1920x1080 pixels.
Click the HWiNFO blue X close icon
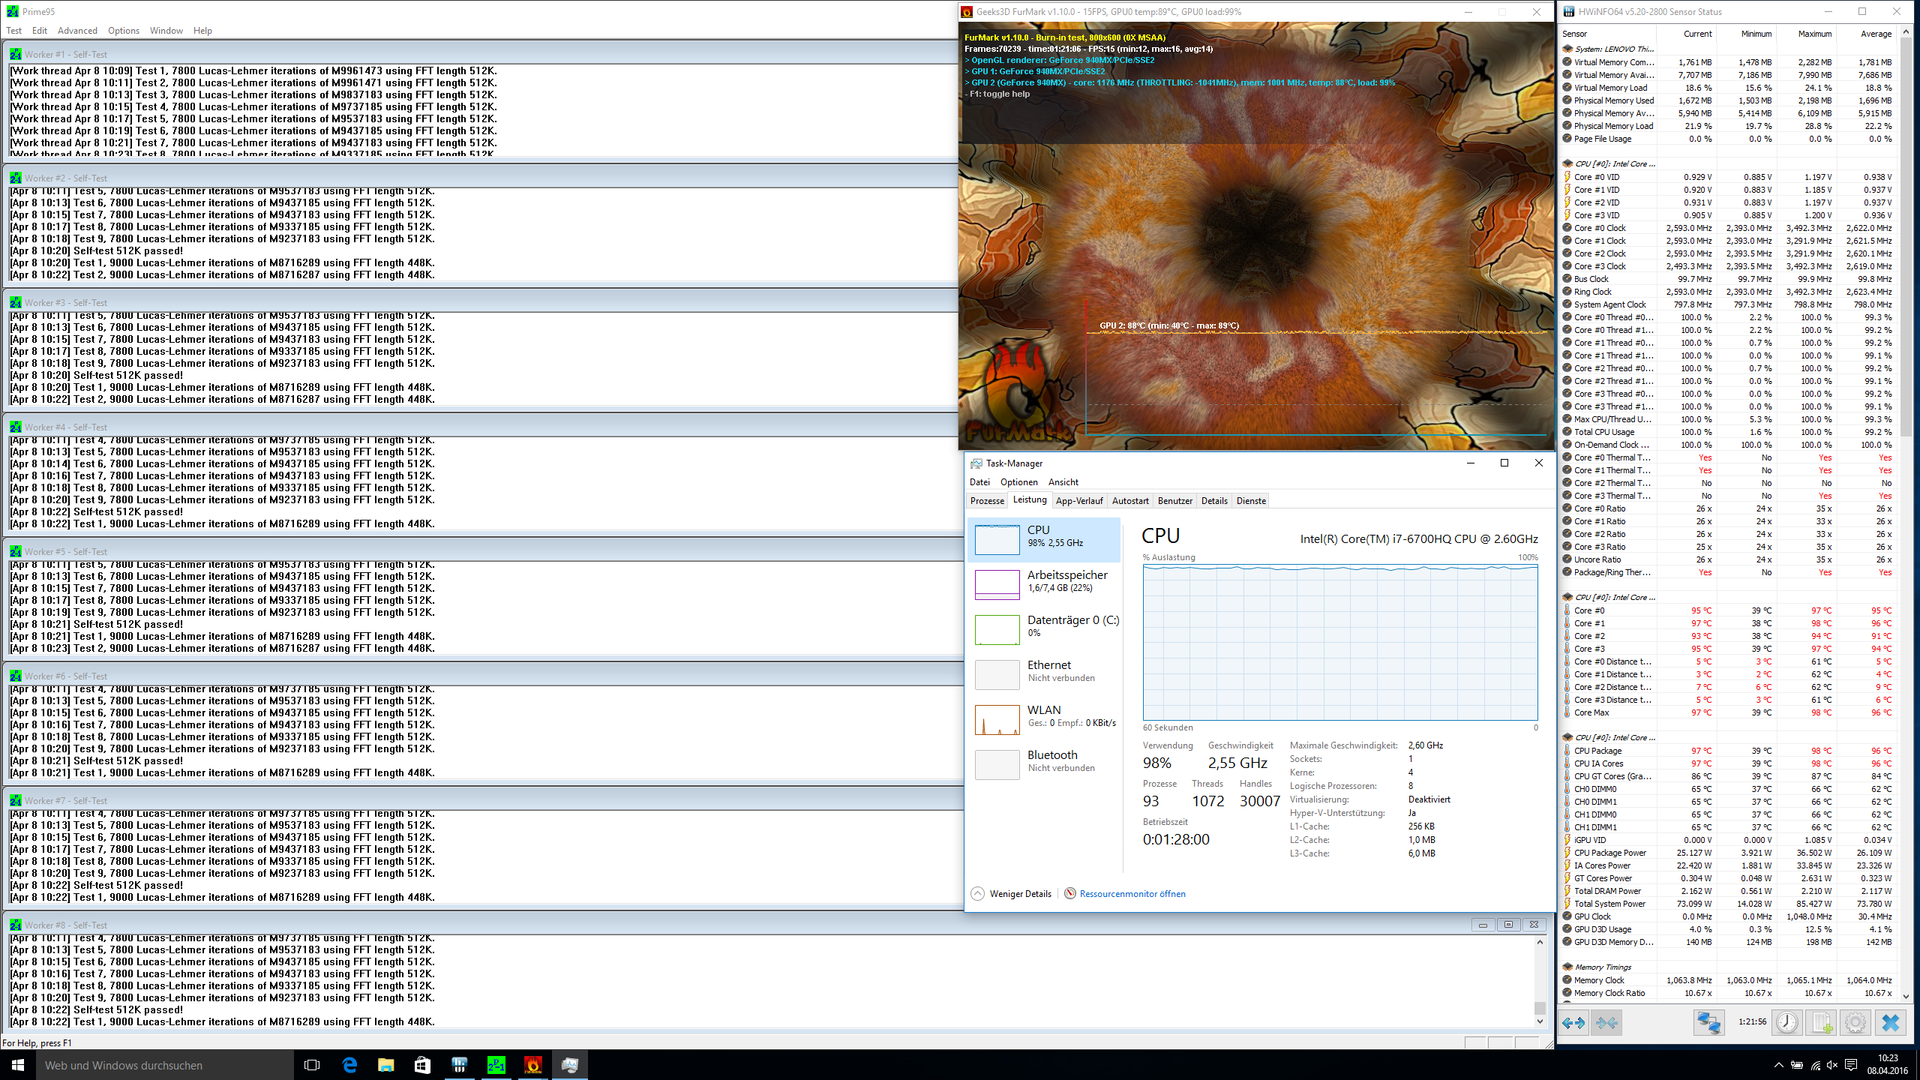(x=1890, y=1022)
